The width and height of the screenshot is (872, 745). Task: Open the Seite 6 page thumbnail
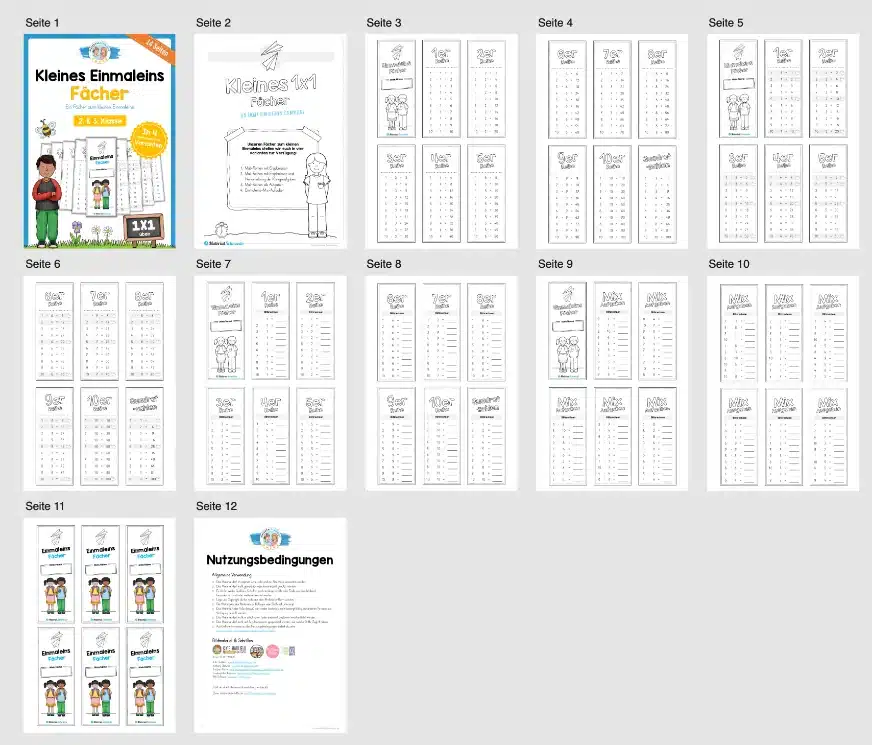[x=100, y=384]
